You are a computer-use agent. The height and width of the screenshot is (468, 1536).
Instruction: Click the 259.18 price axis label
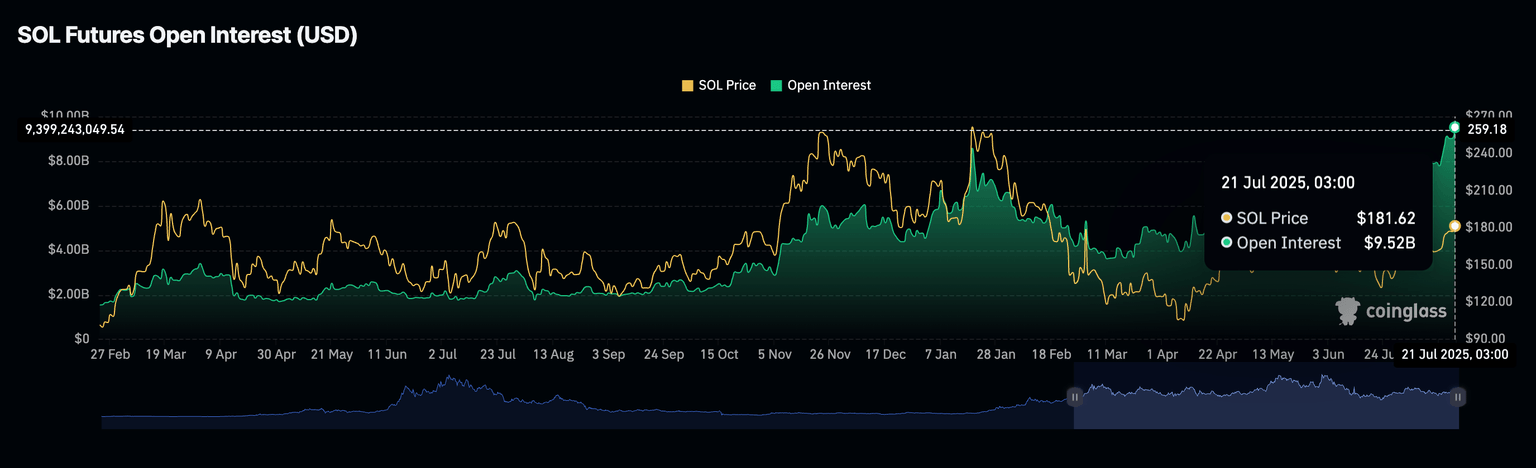(x=1487, y=130)
